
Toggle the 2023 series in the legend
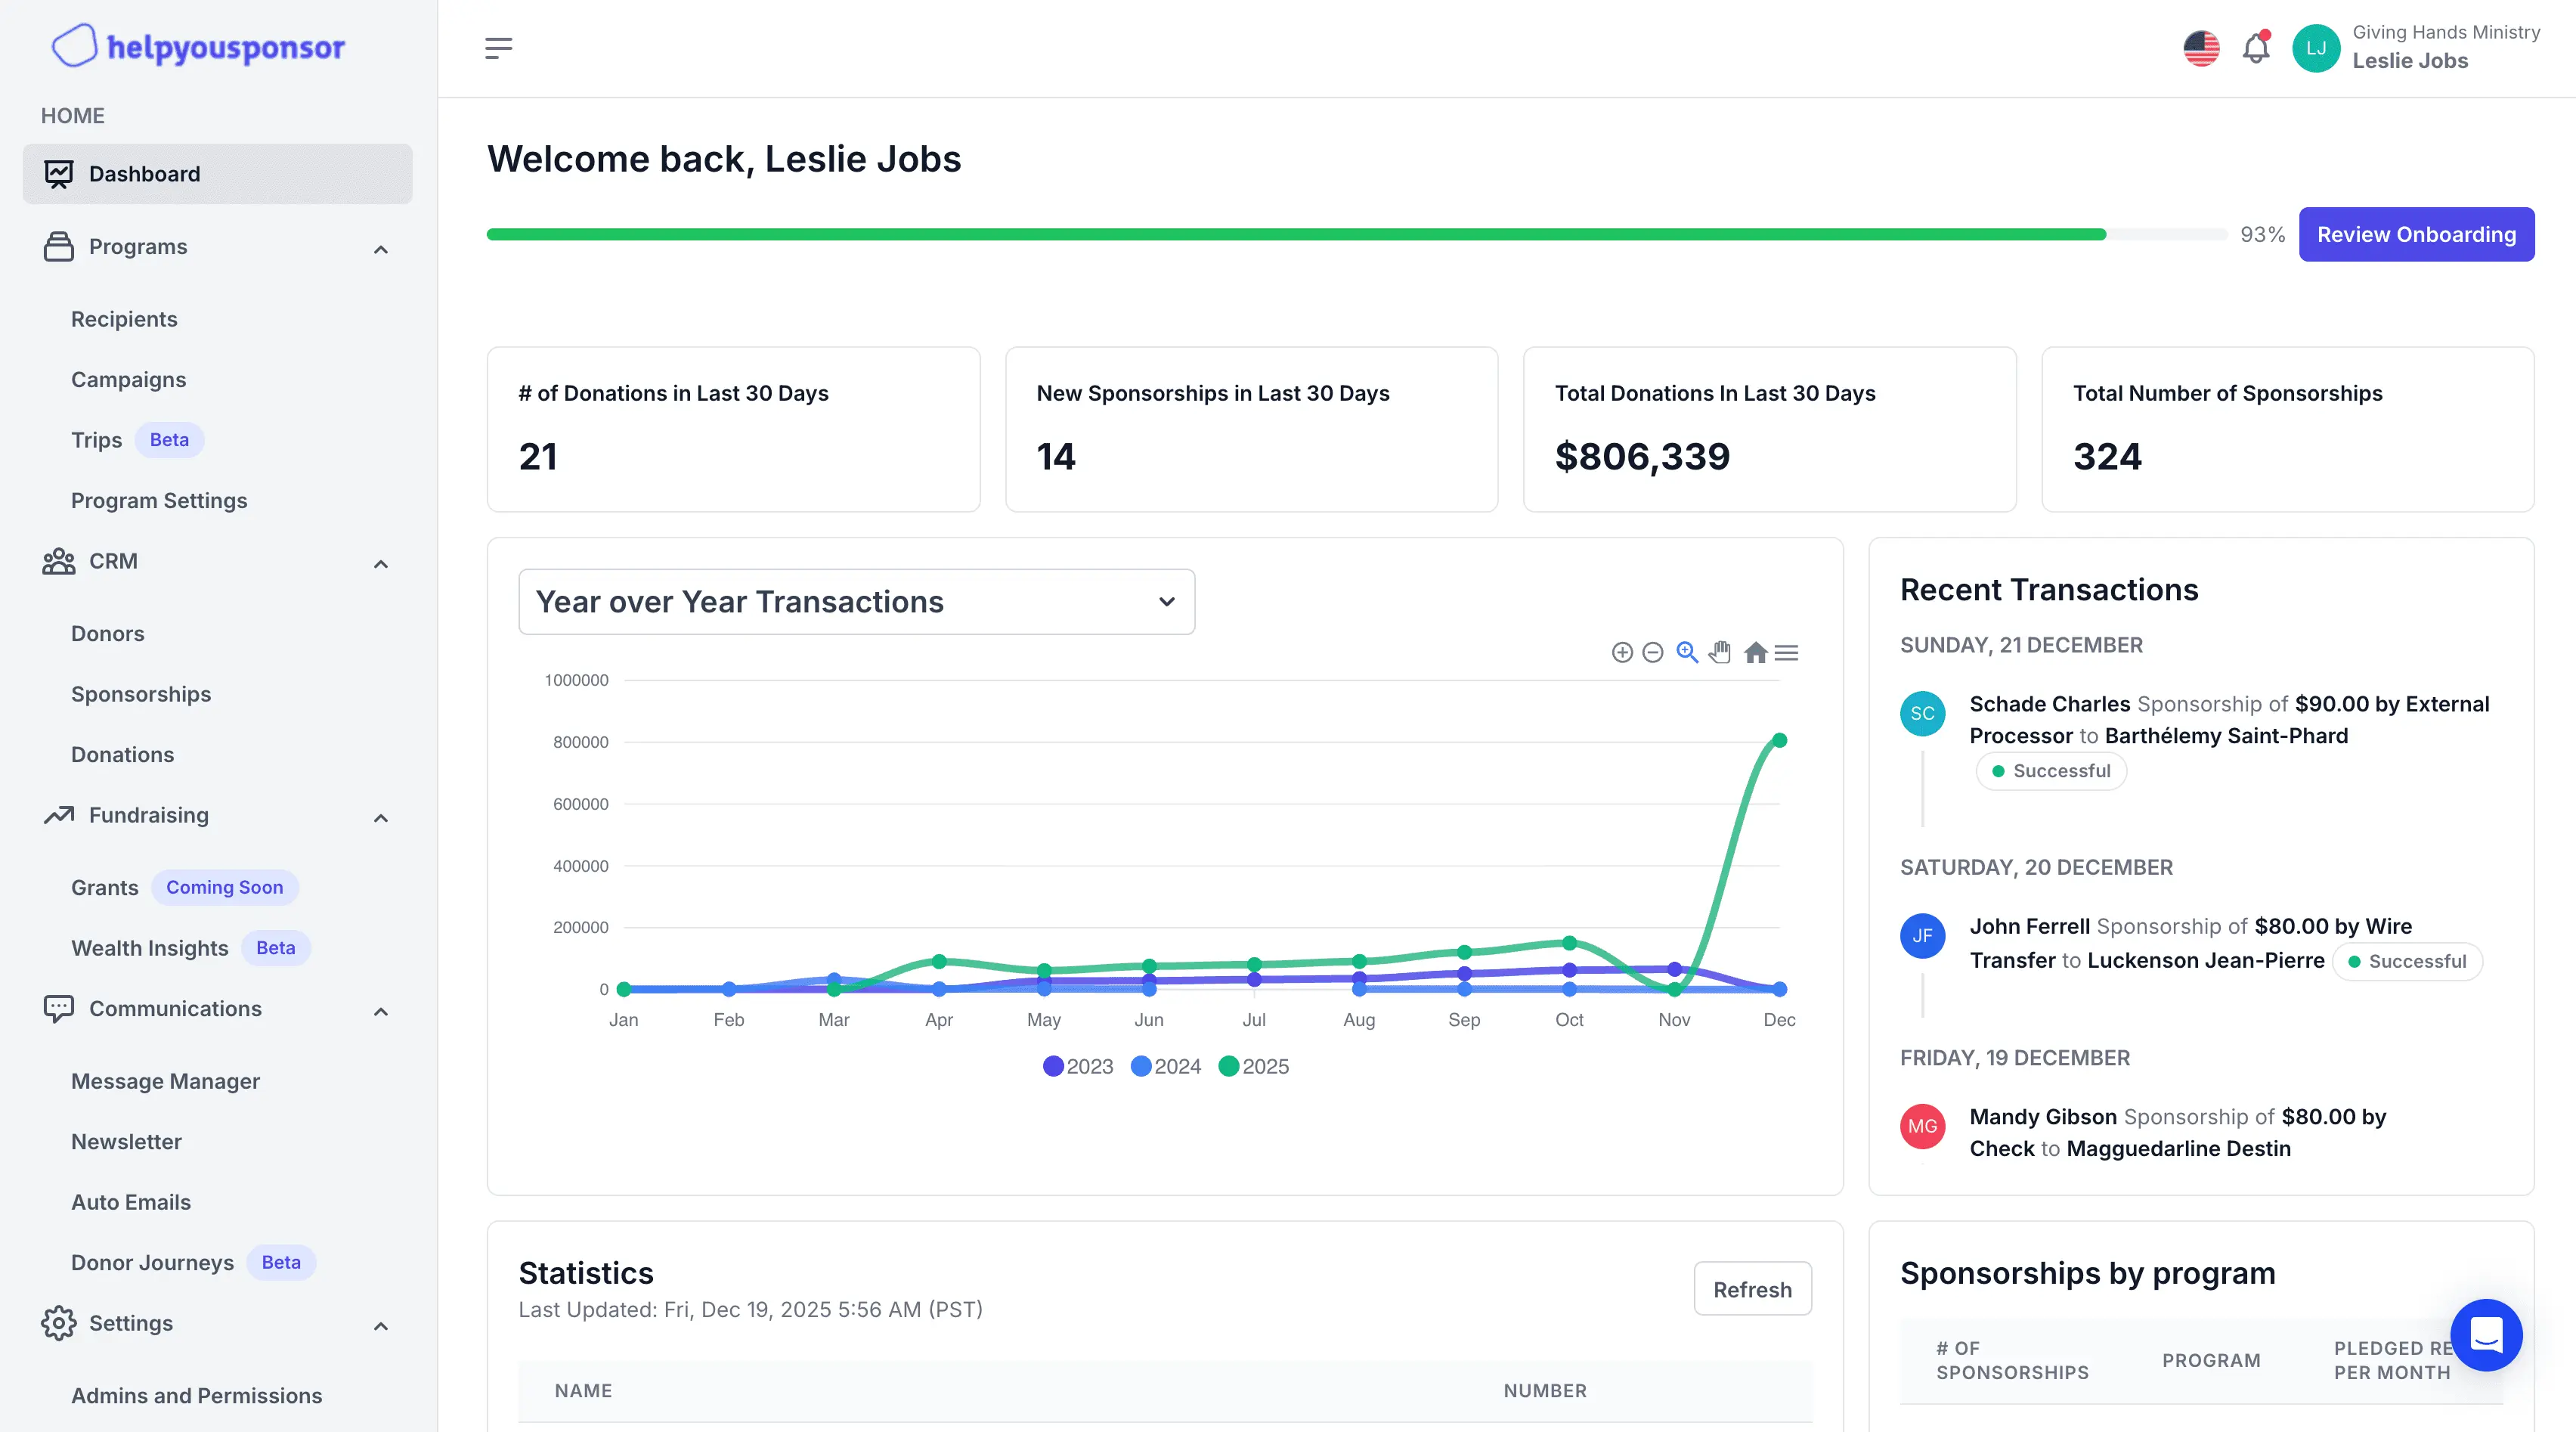[1077, 1066]
